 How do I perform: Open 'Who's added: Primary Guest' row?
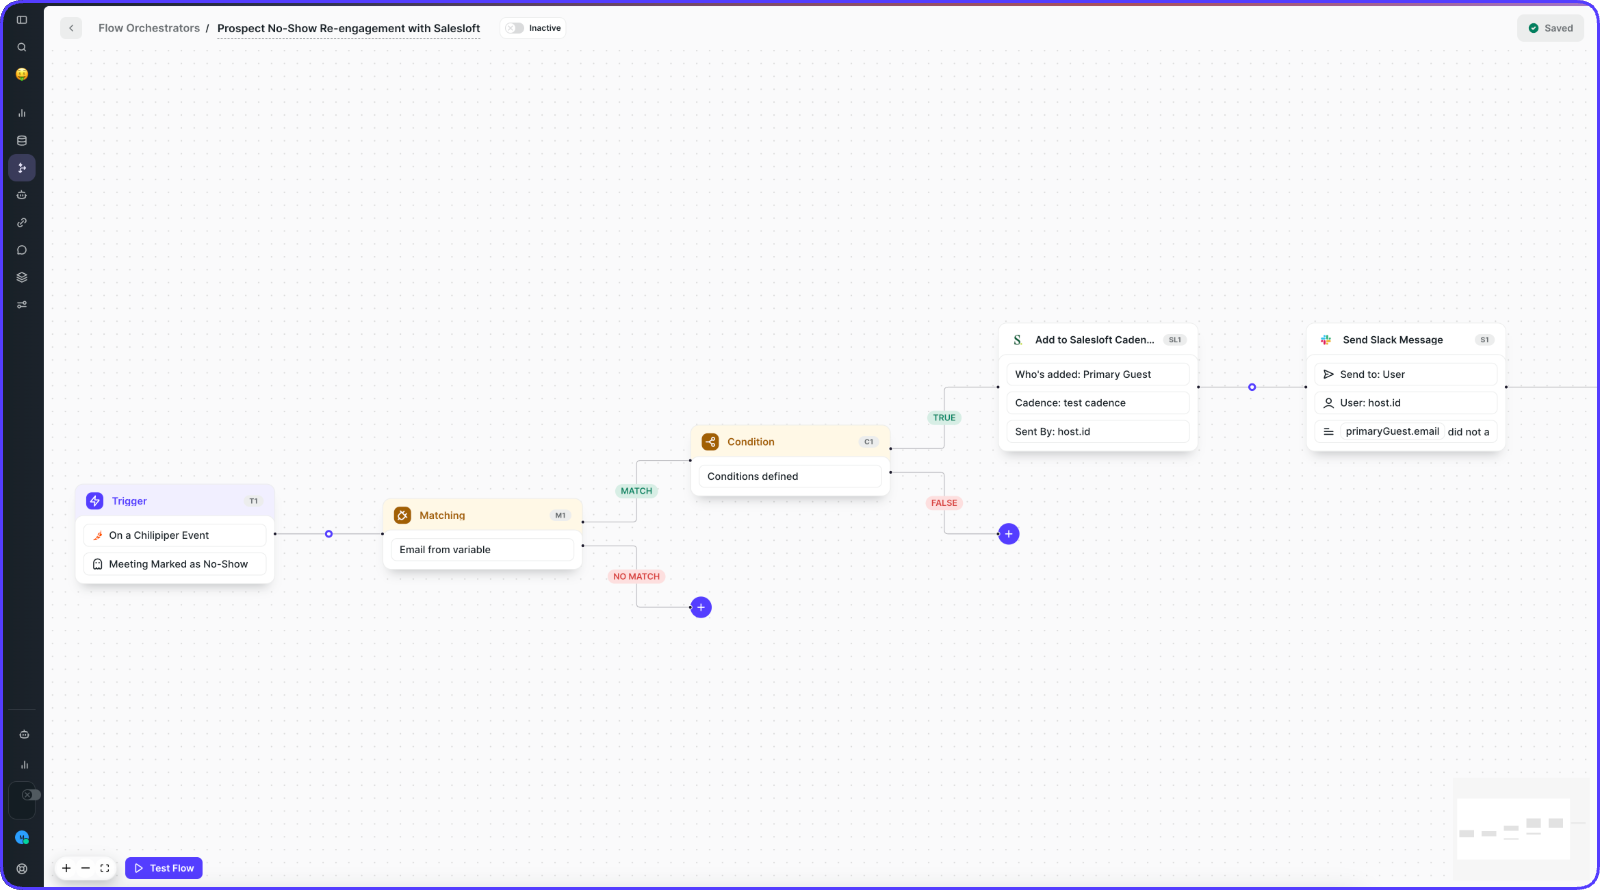click(1098, 375)
